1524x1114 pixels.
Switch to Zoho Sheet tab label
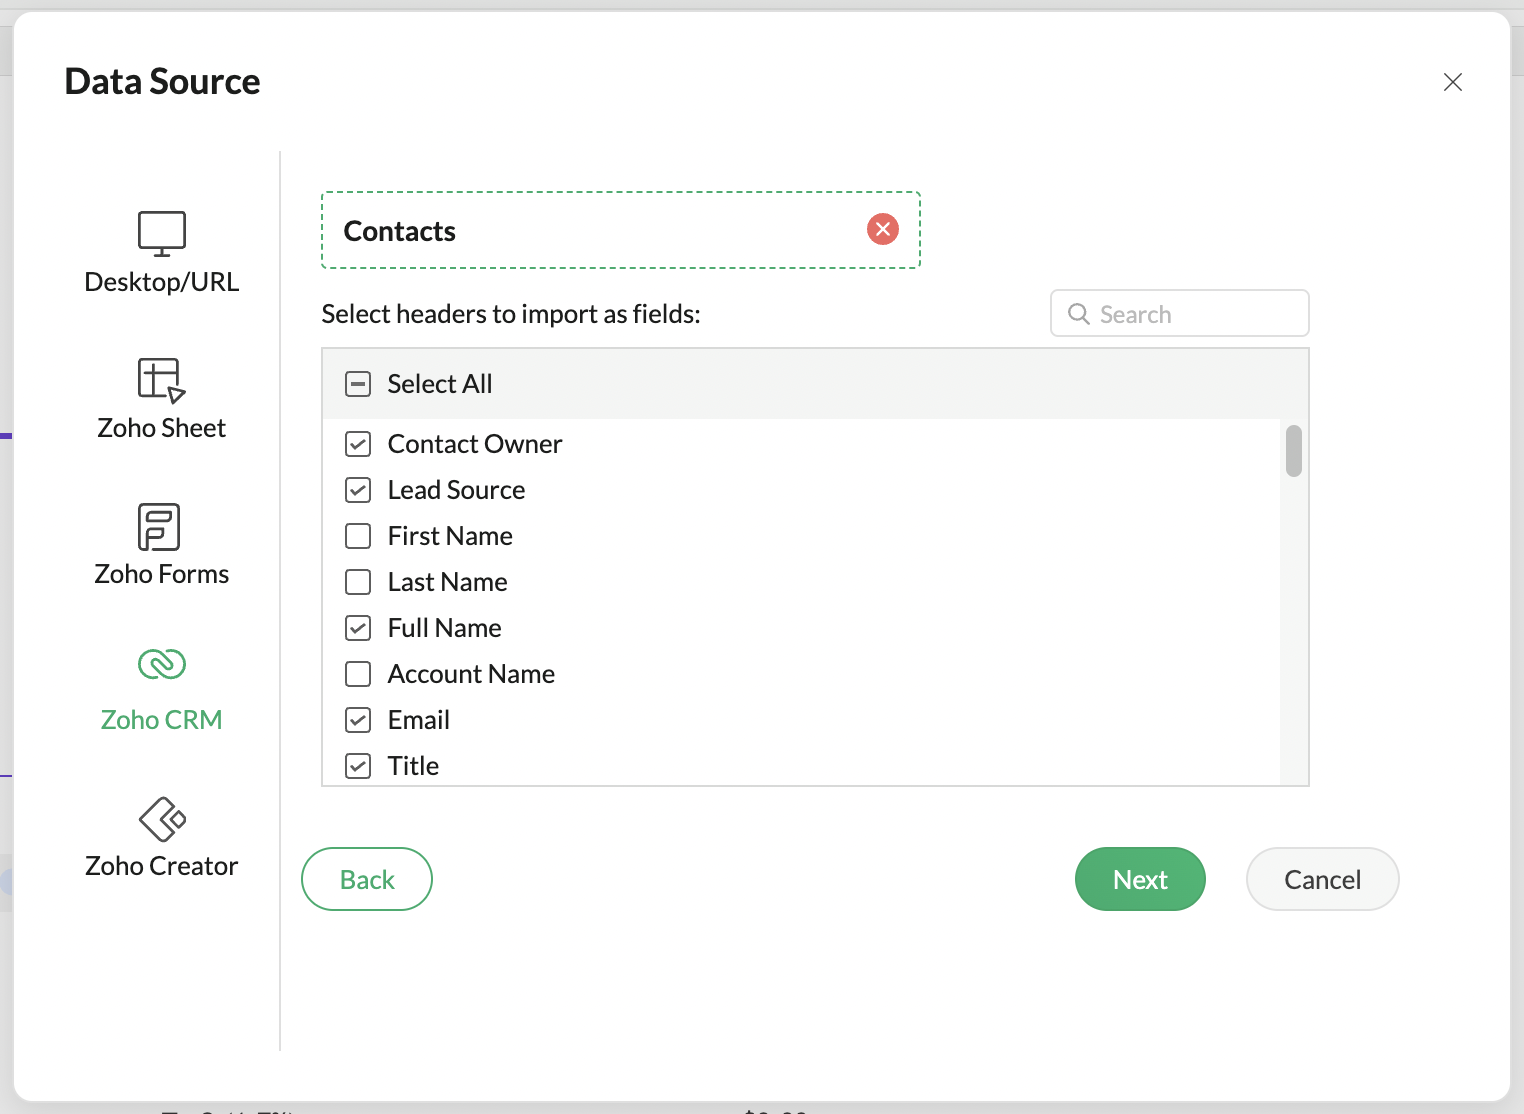pyautogui.click(x=161, y=428)
